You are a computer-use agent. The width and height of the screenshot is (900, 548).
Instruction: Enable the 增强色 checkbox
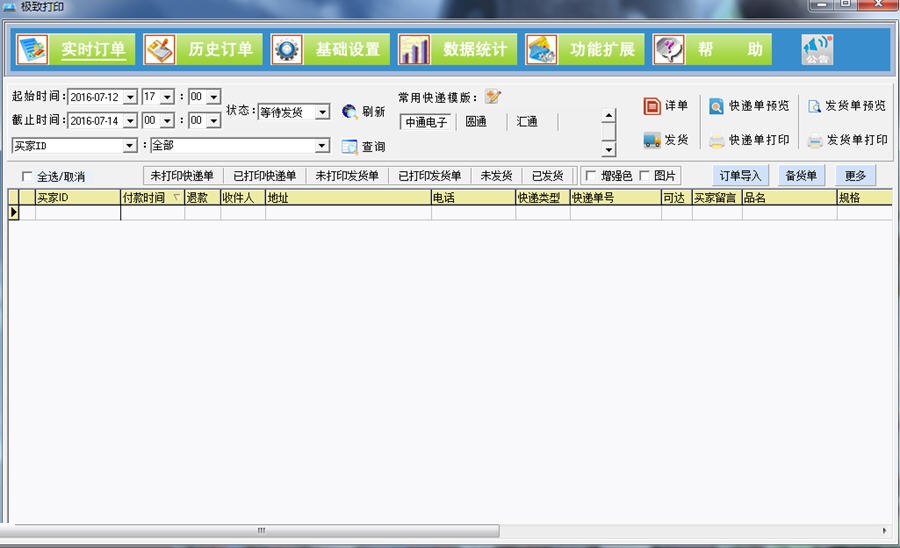pos(590,176)
